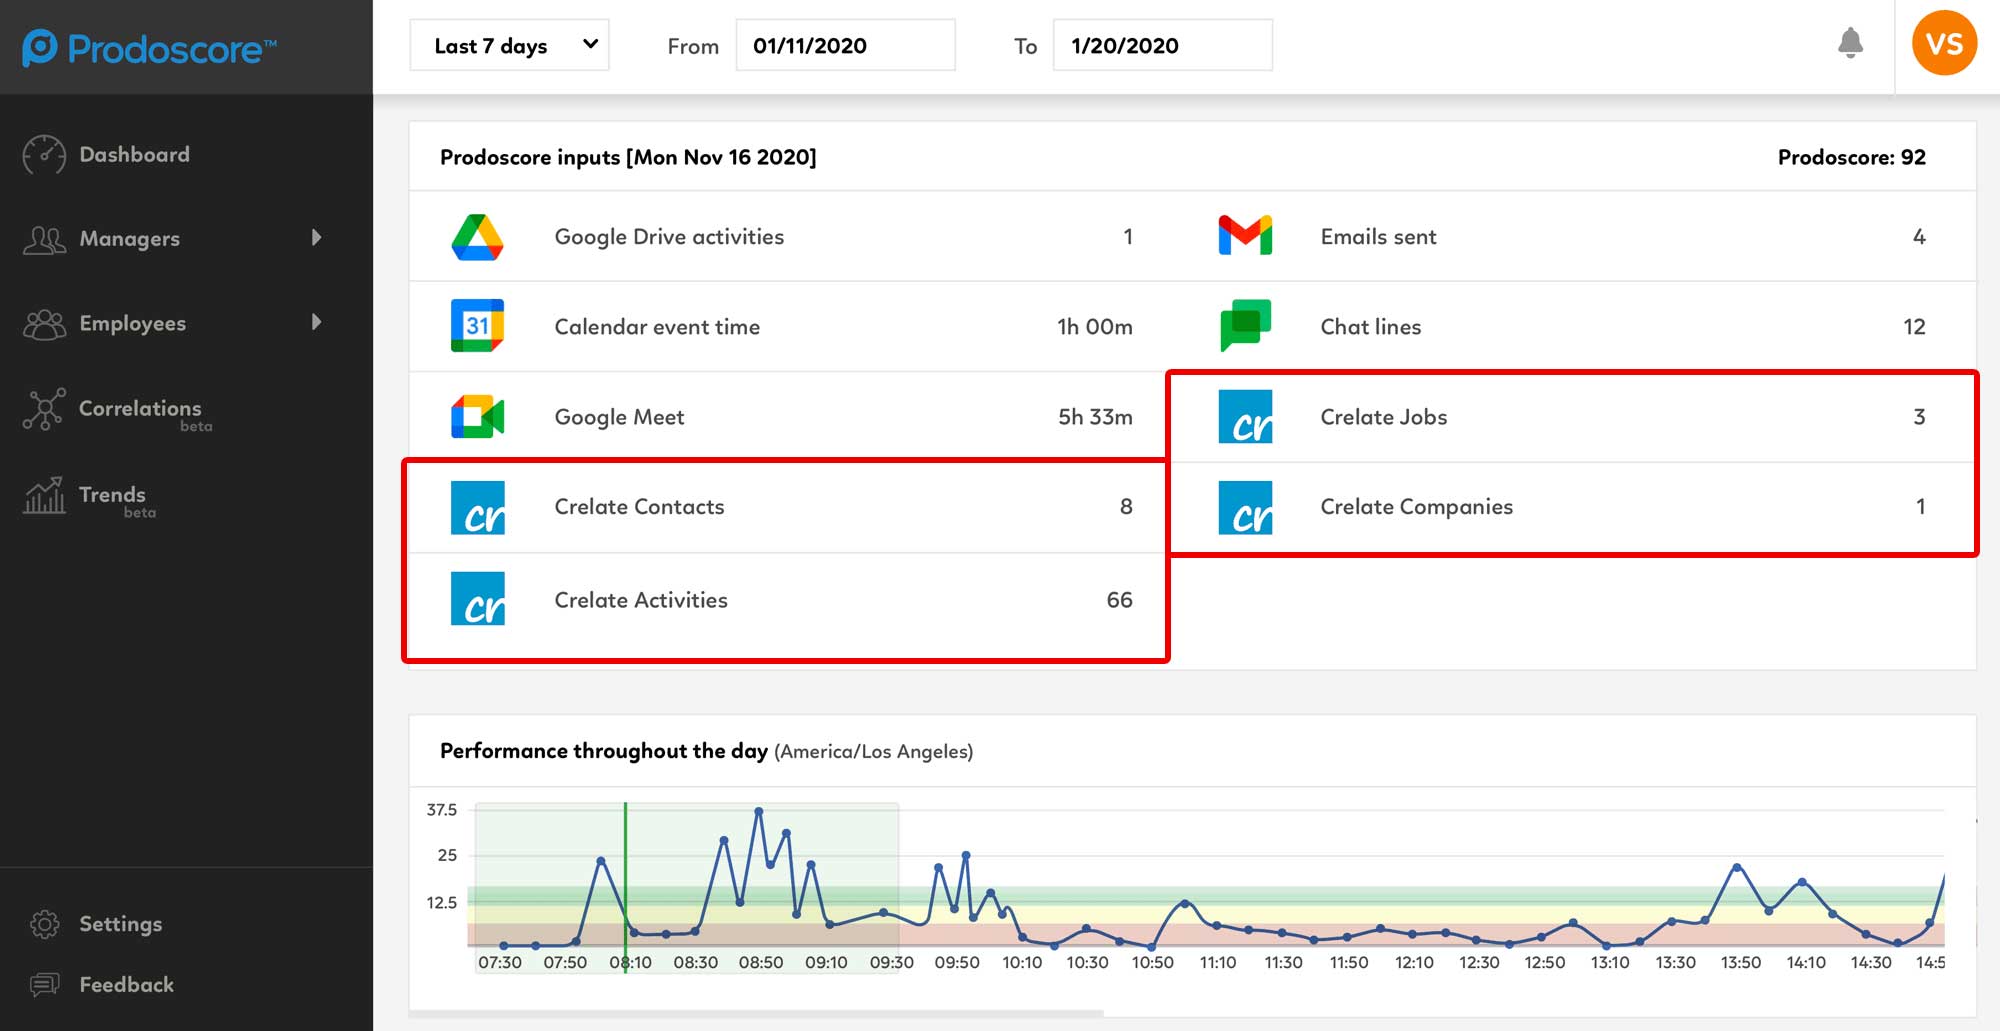Open the notifications bell
The width and height of the screenshot is (2000, 1031).
(x=1850, y=43)
